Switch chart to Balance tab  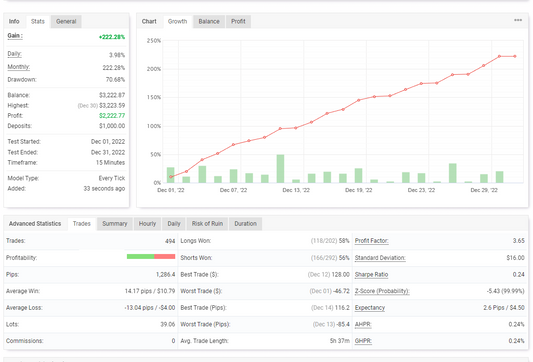click(x=209, y=21)
